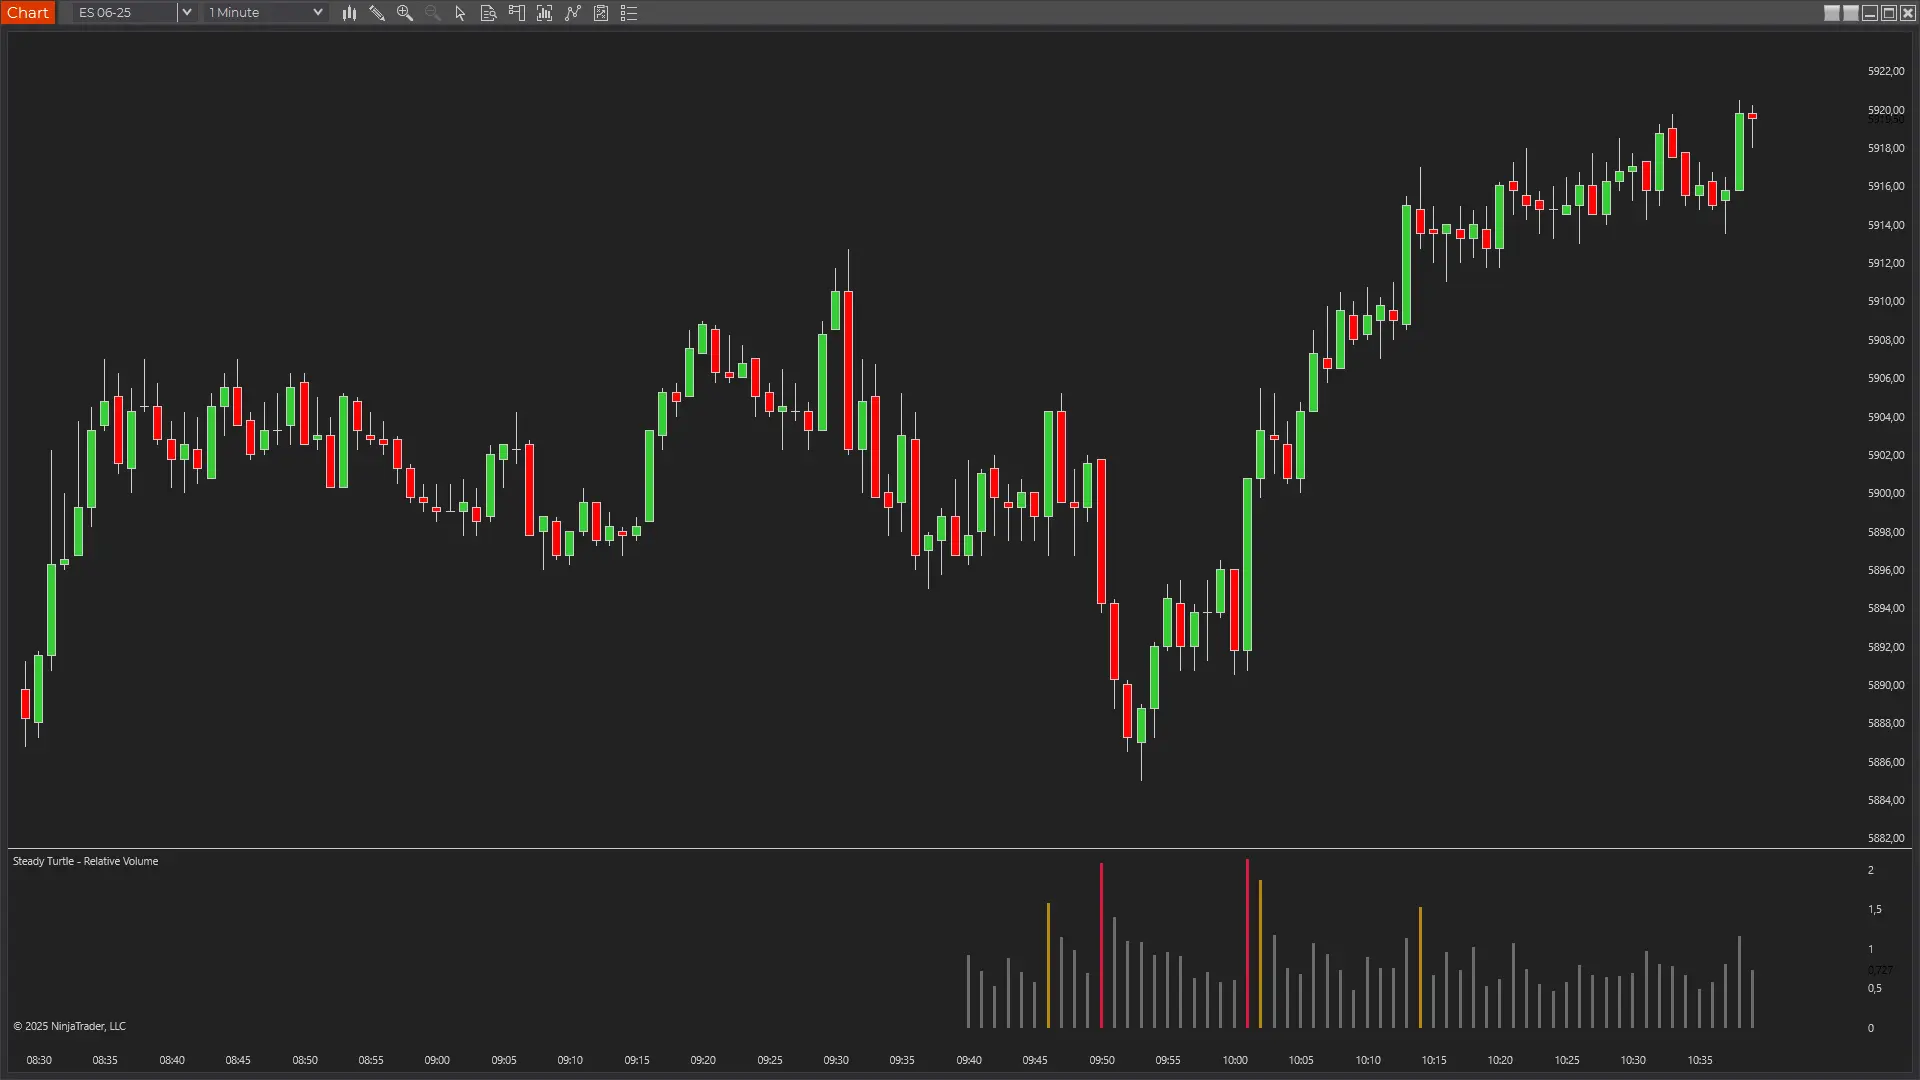Click the red volume bar at 09:50
Screen dimensions: 1920x1080
tap(1101, 945)
